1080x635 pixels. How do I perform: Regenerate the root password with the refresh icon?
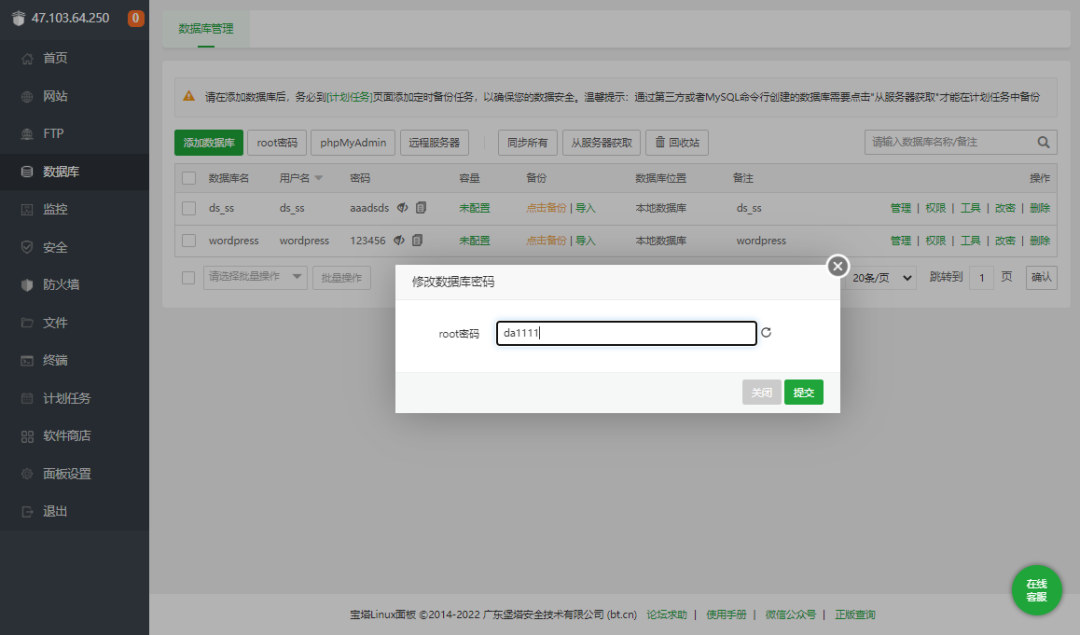click(766, 332)
